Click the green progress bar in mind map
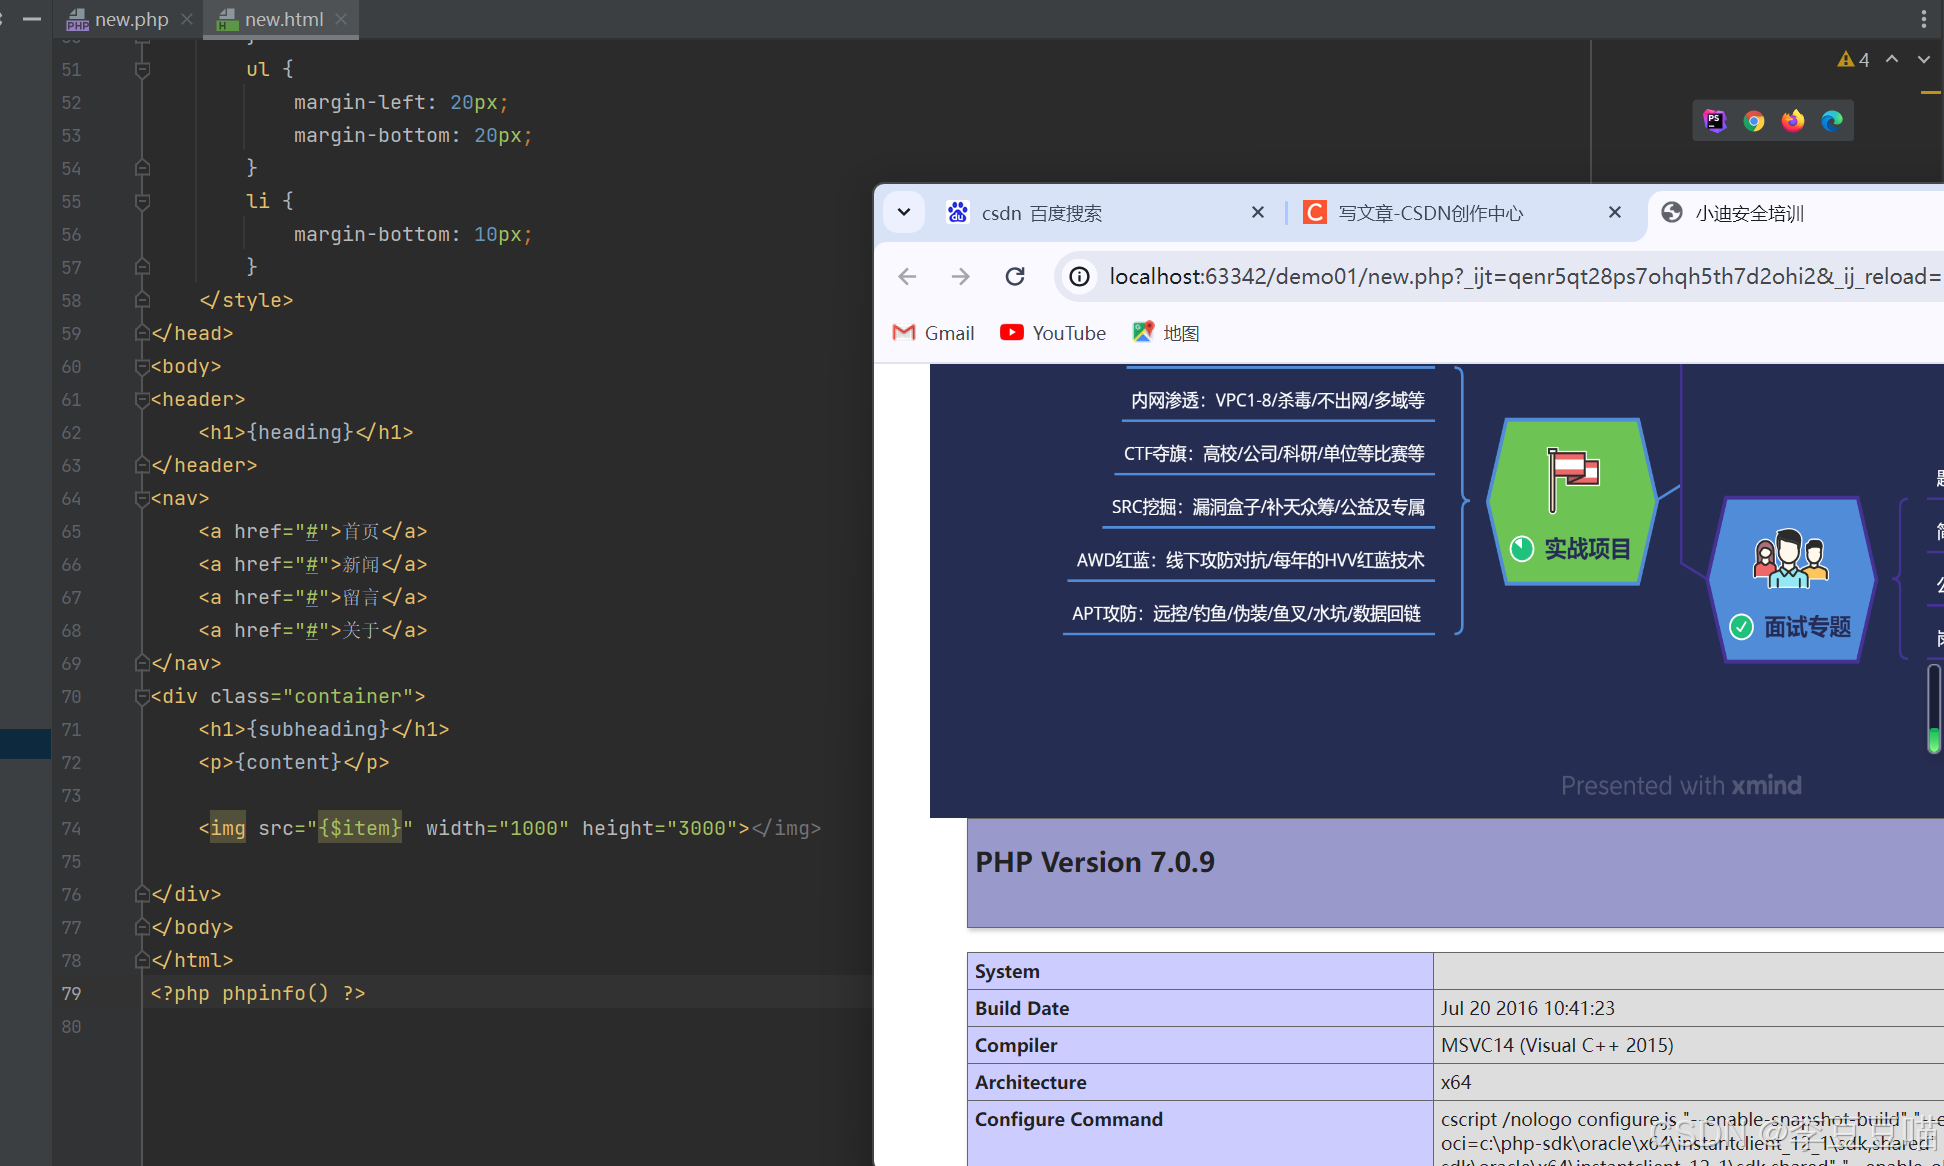This screenshot has width=1944, height=1166. 1934,709
